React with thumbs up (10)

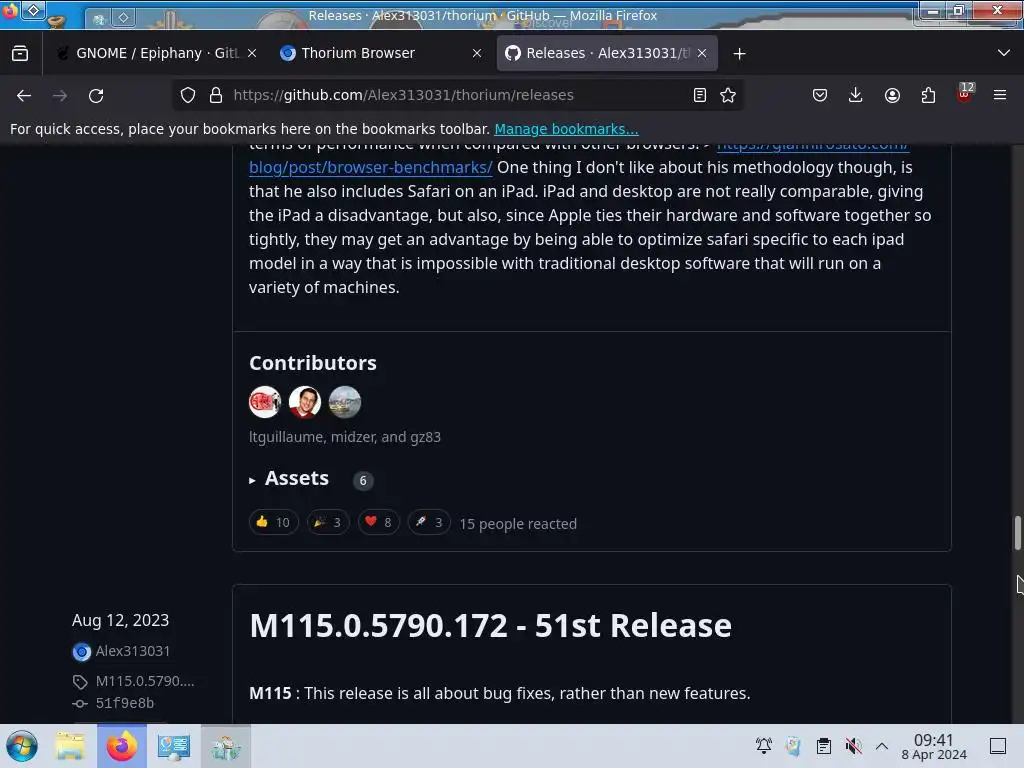point(274,522)
